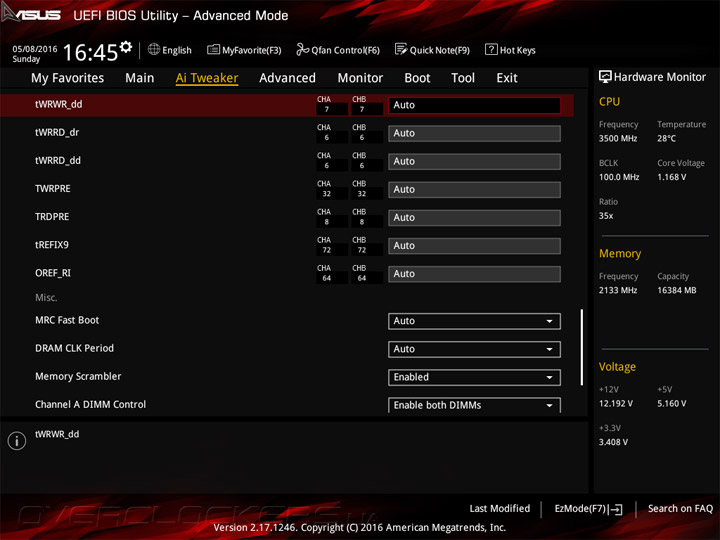Image resolution: width=720 pixels, height=540 pixels.
Task: Click the MRC Fast Boot label
Action: (x=67, y=320)
